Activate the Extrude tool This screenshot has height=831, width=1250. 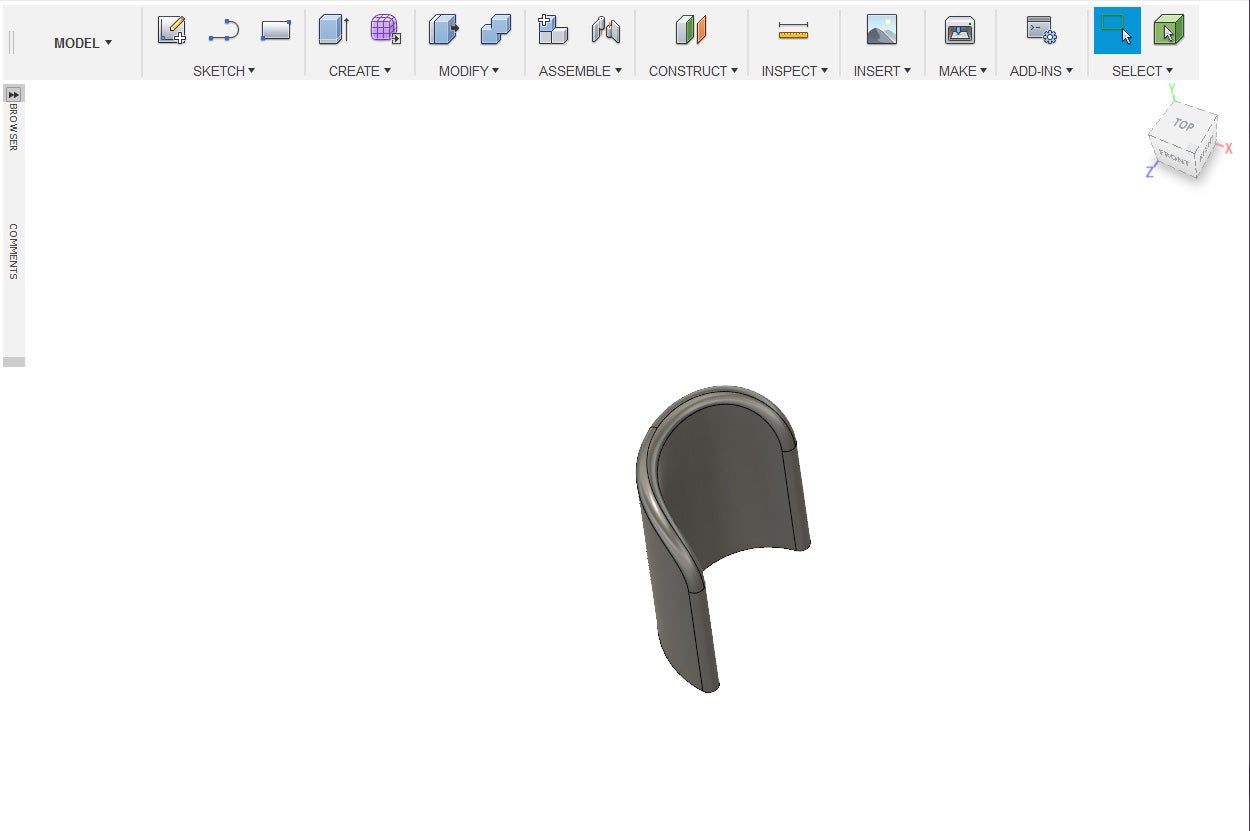tap(334, 30)
